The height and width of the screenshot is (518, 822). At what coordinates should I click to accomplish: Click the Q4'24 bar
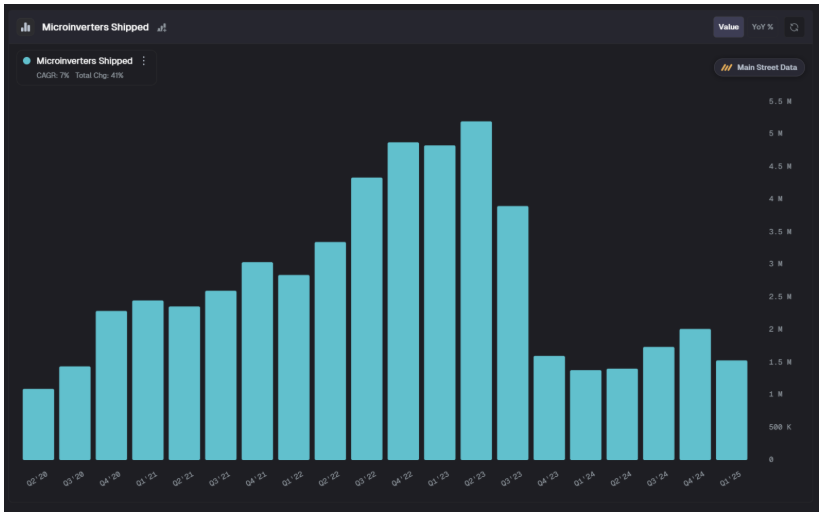point(695,395)
